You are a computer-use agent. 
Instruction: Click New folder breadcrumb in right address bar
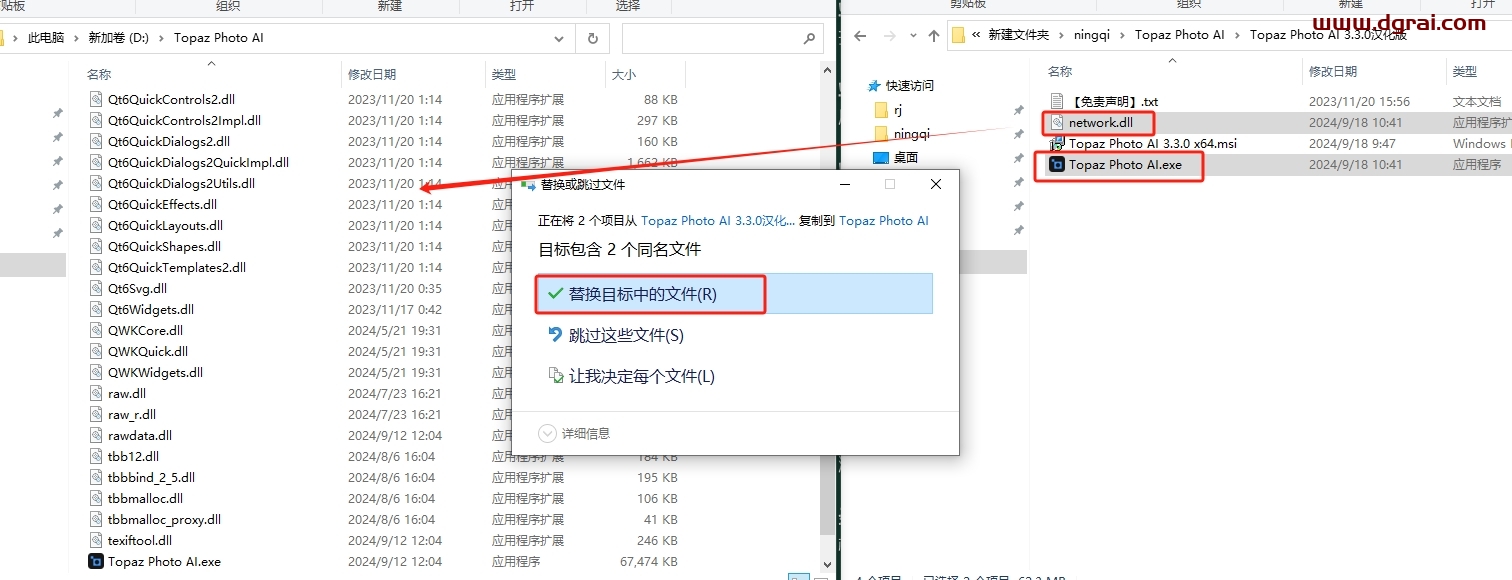1019,35
